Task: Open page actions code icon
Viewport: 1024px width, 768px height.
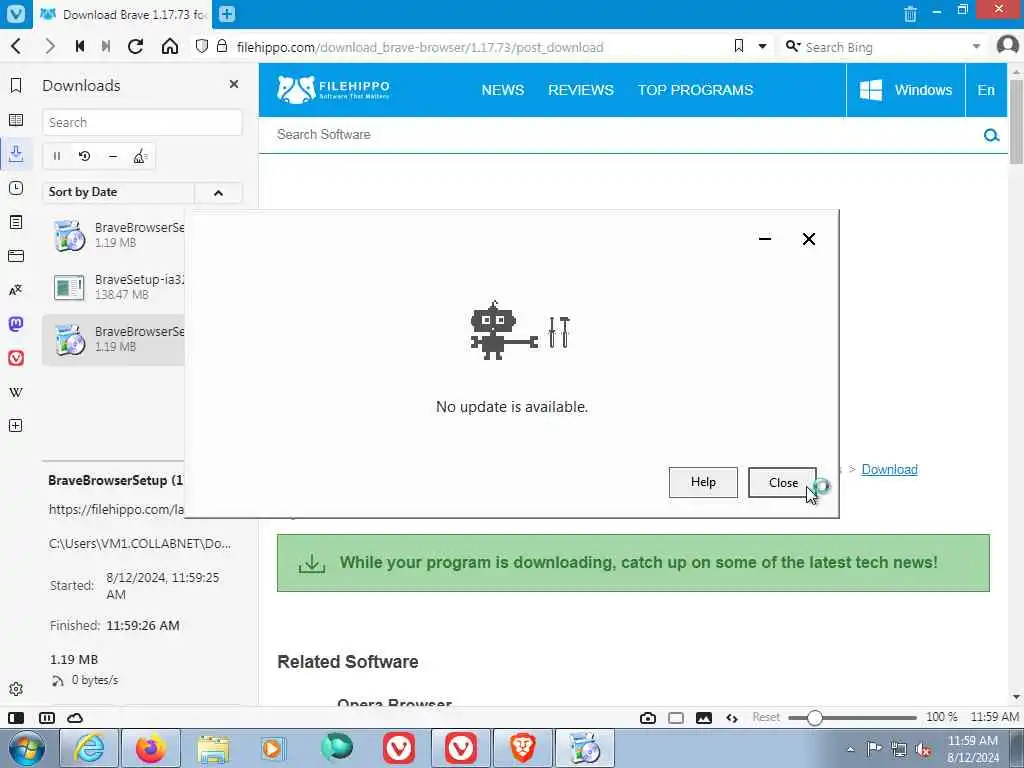Action: click(x=731, y=718)
